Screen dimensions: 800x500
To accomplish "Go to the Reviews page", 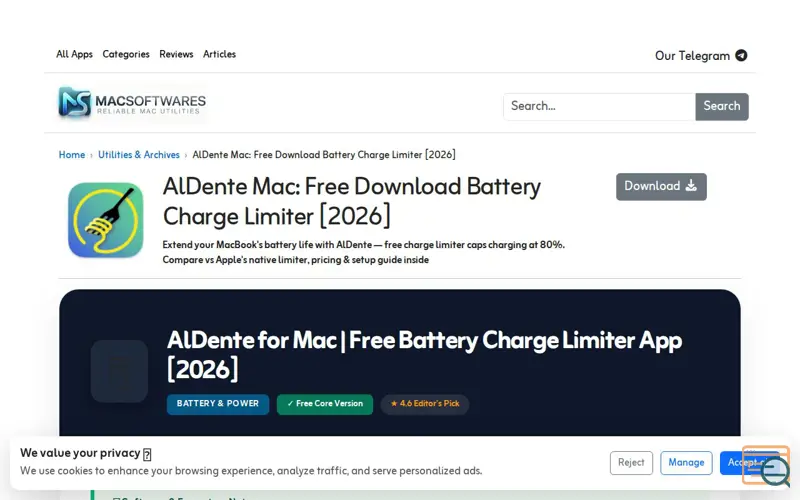I will pos(176,54).
